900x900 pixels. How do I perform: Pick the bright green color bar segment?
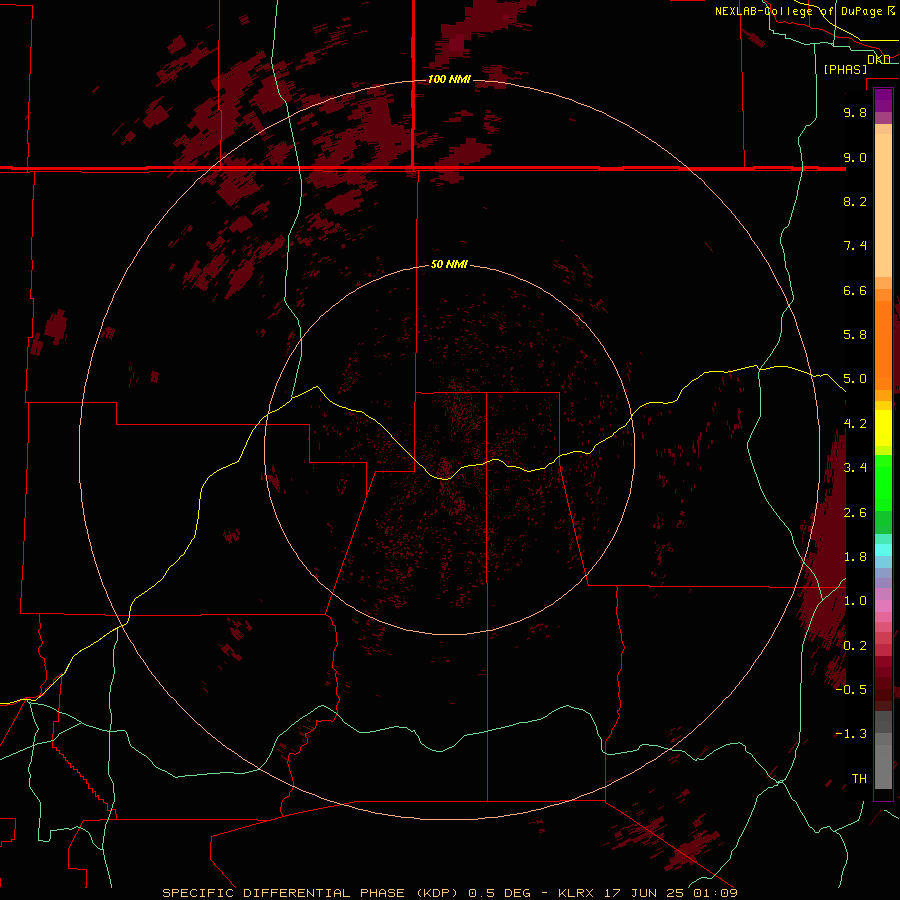tap(883, 482)
